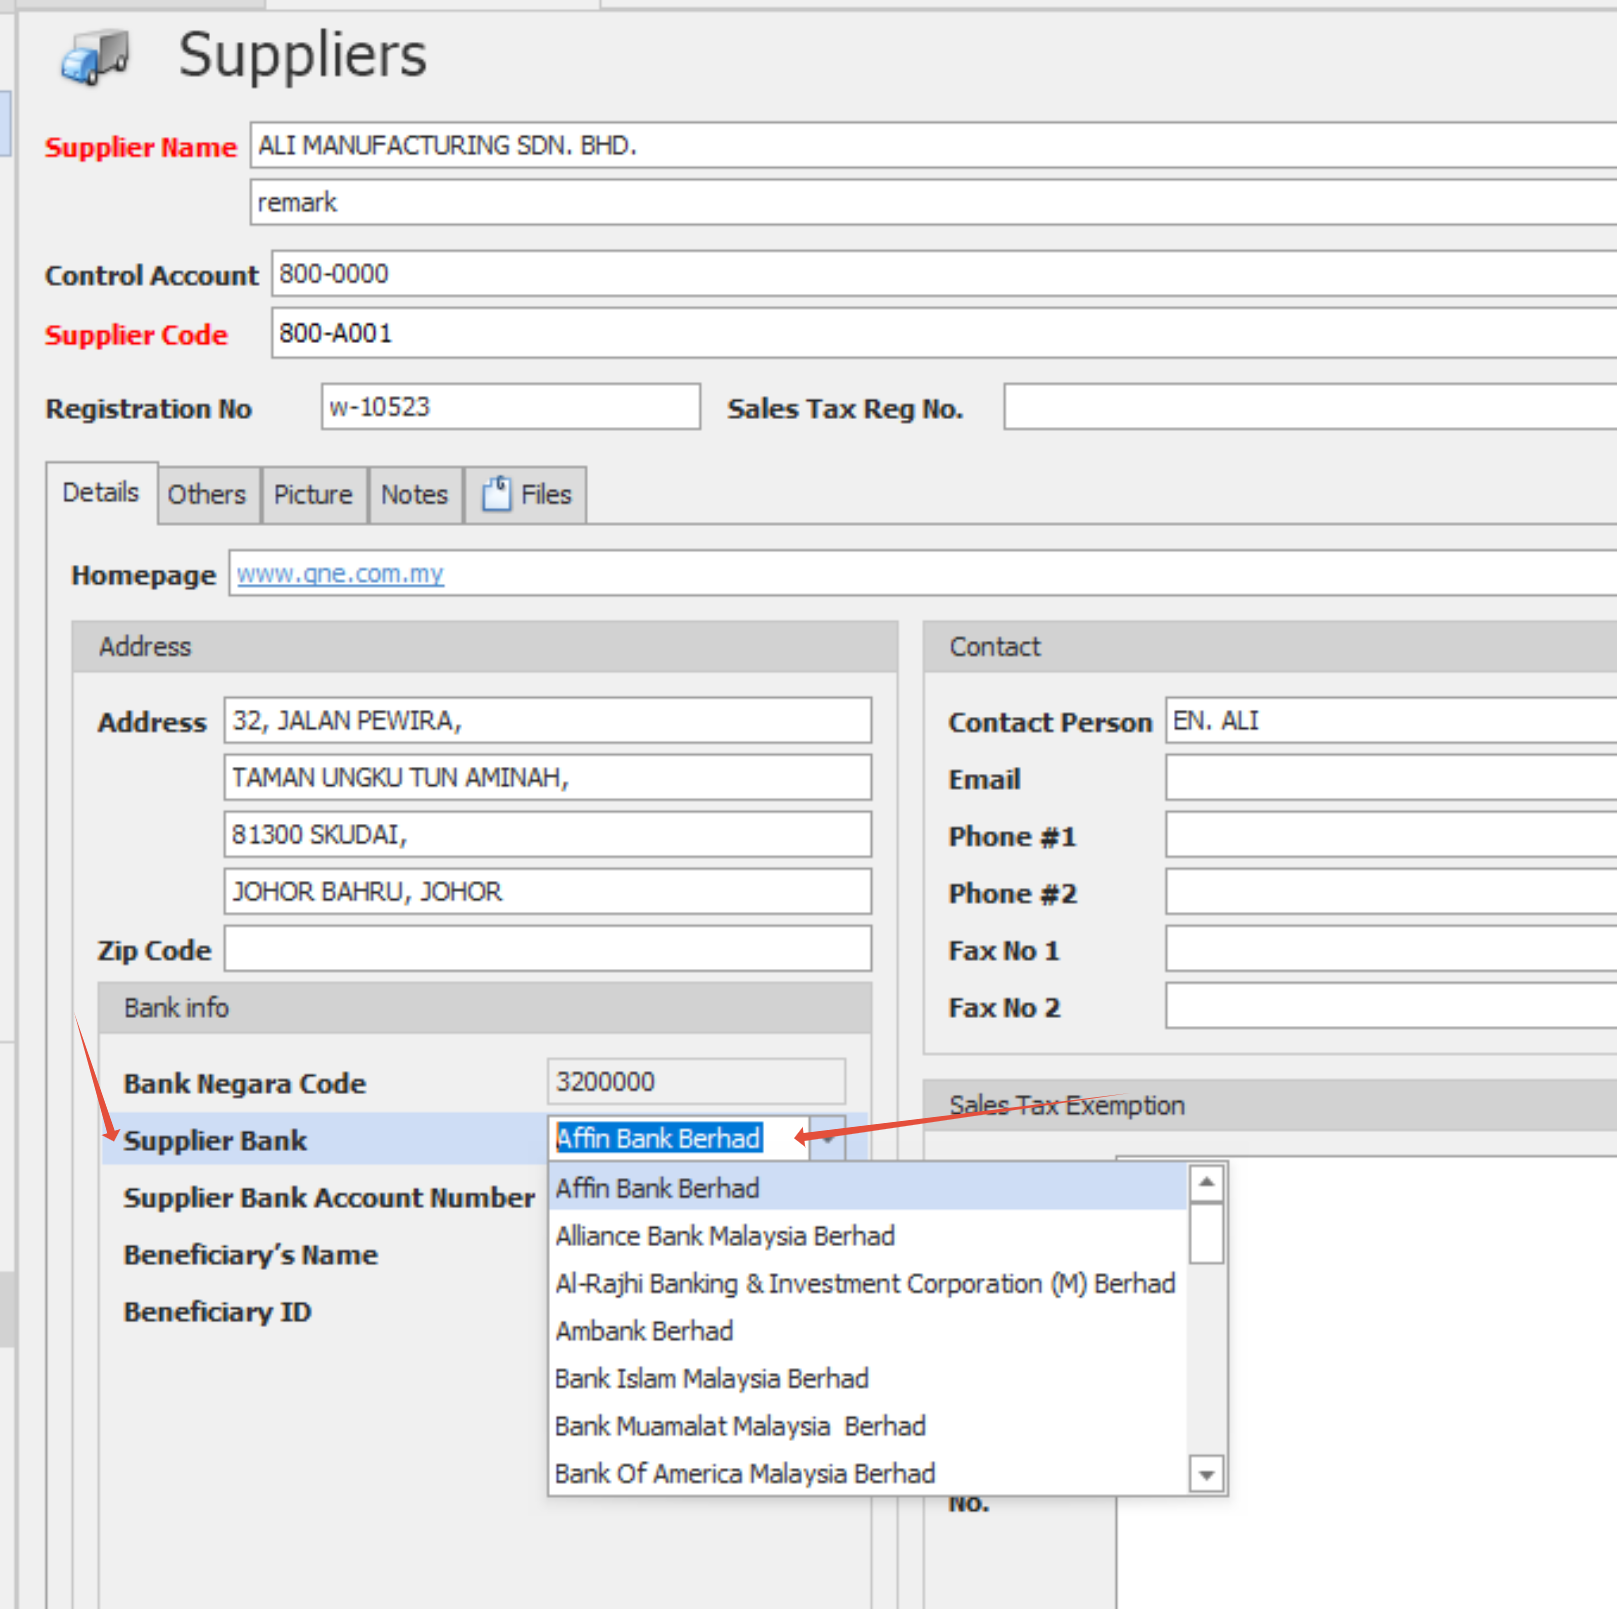Select Al-Rajhi Banking & Investment Corporation

tap(868, 1283)
